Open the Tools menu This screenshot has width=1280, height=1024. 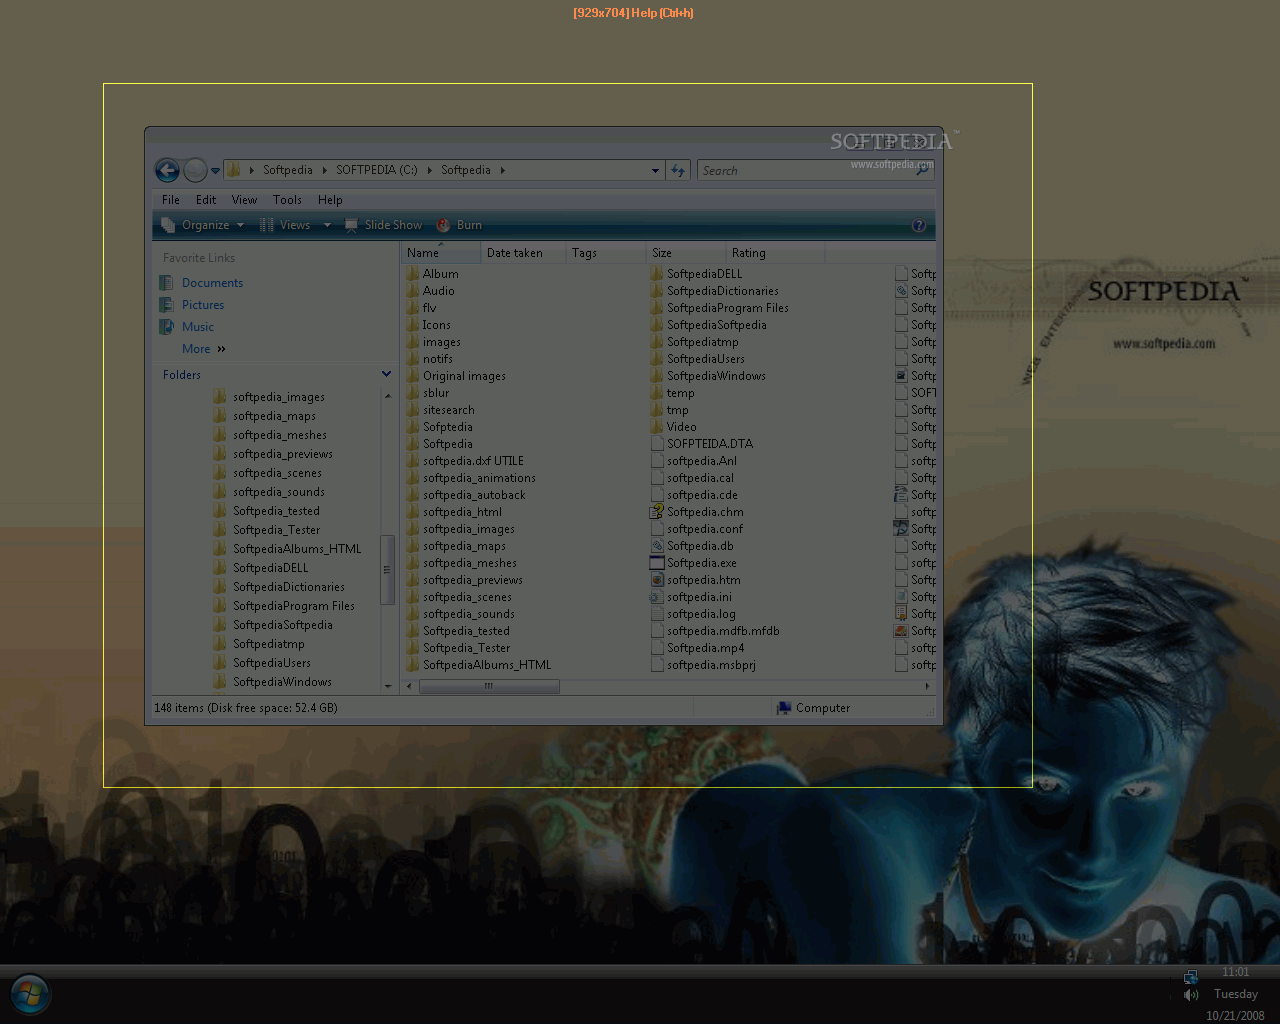[x=287, y=200]
